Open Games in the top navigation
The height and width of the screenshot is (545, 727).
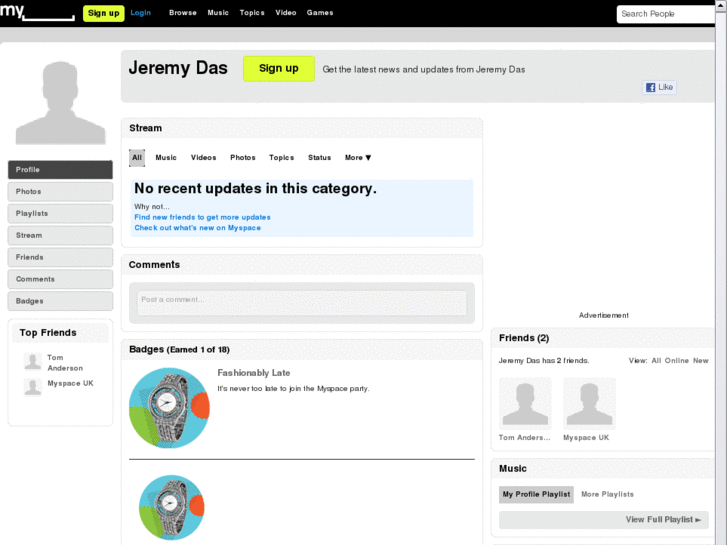tap(320, 13)
